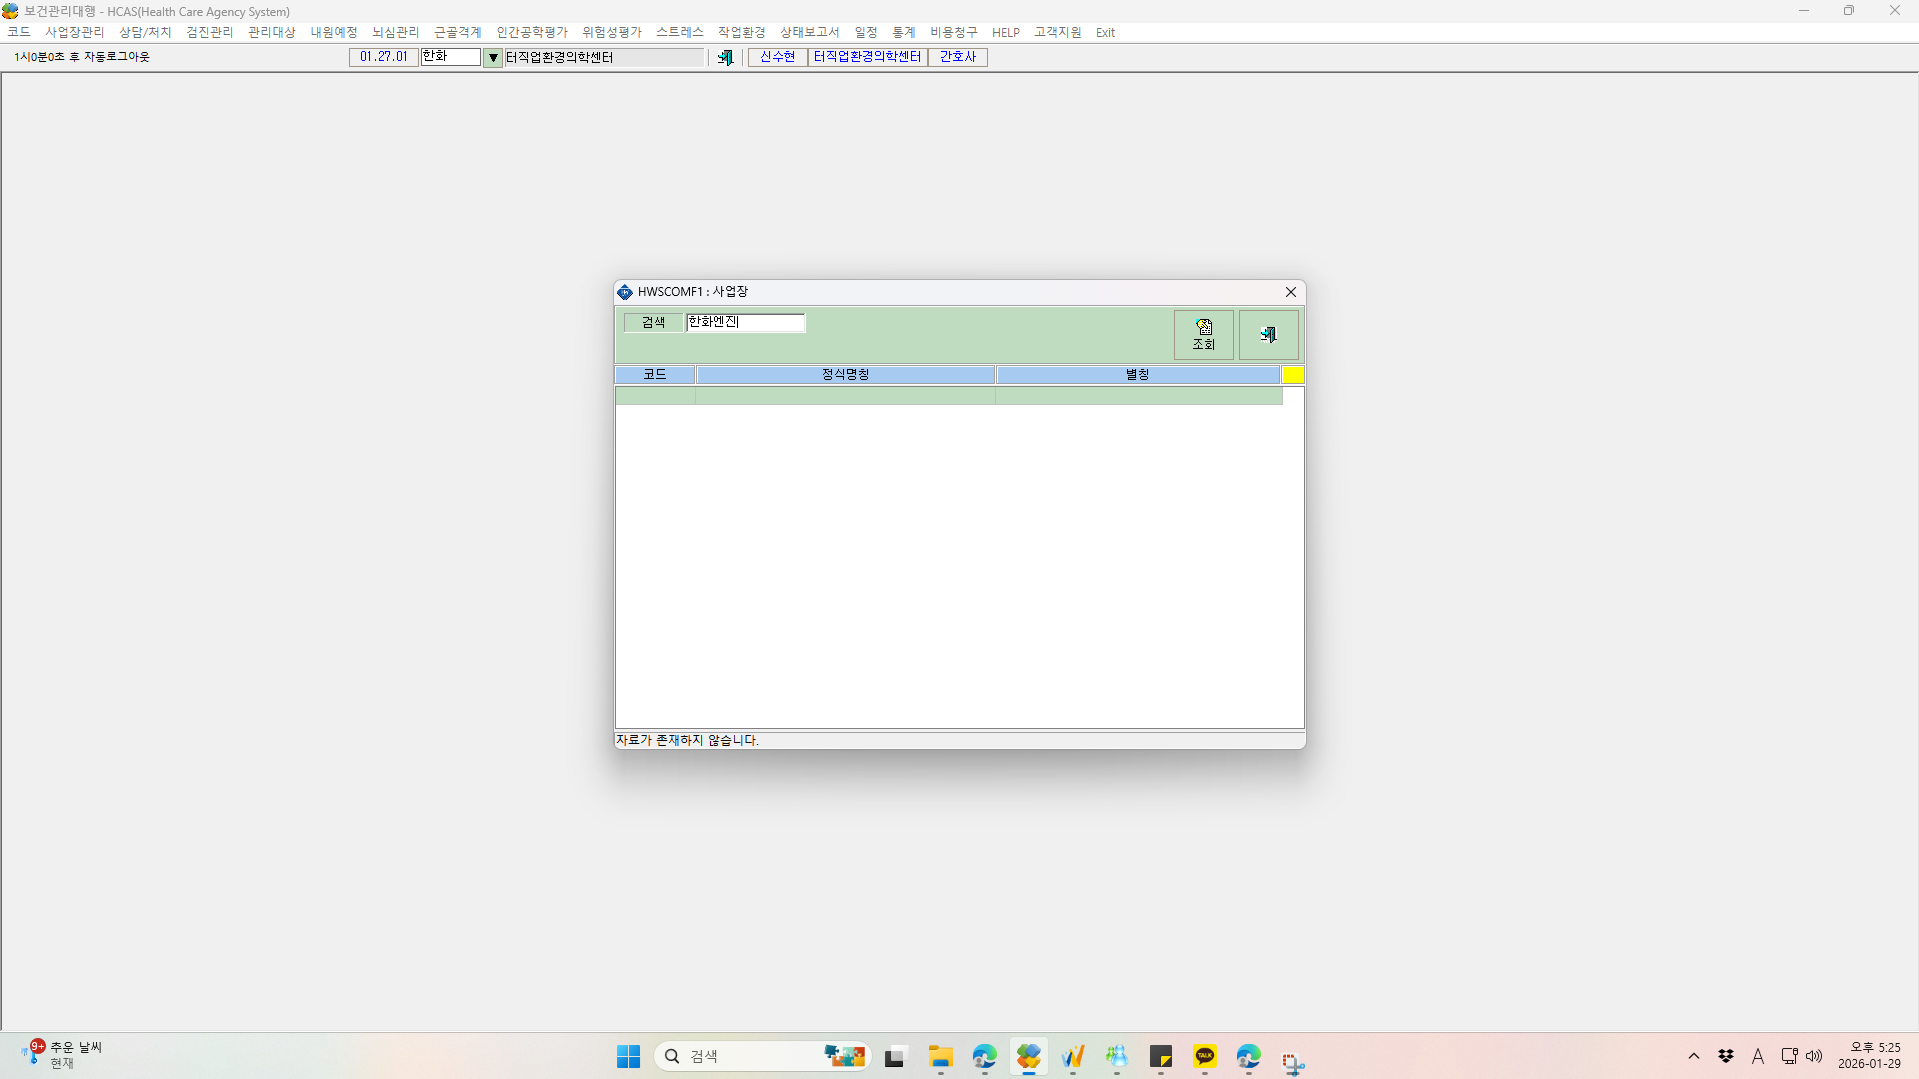Open the Windows Start menu
Viewport: 1919px width, 1079px height.
[628, 1056]
